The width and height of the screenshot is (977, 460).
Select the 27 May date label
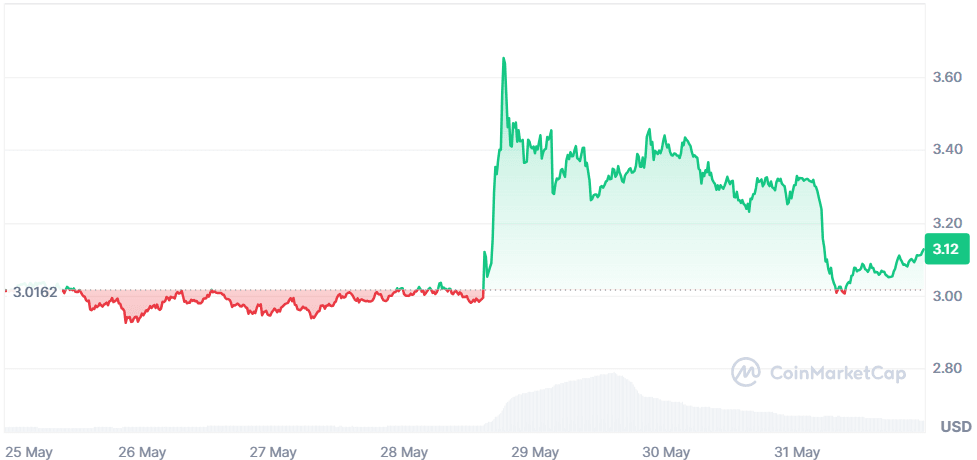(x=274, y=452)
